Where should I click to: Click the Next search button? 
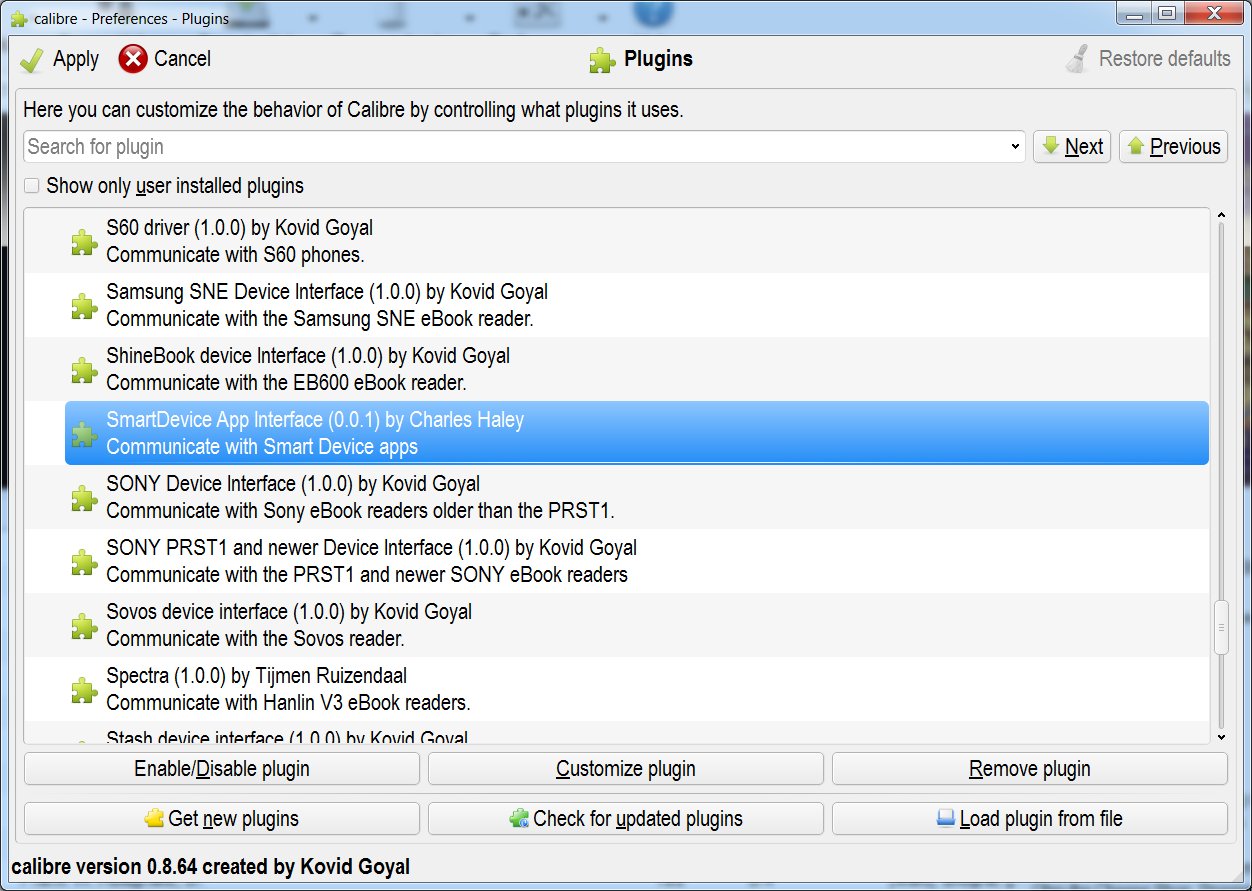click(1072, 147)
